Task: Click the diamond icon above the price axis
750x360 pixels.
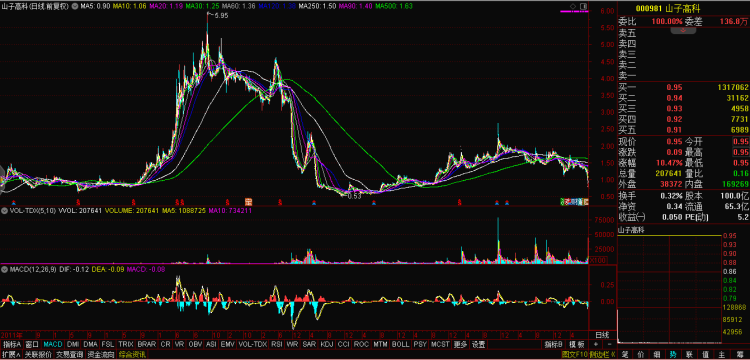Action: click(573, 6)
